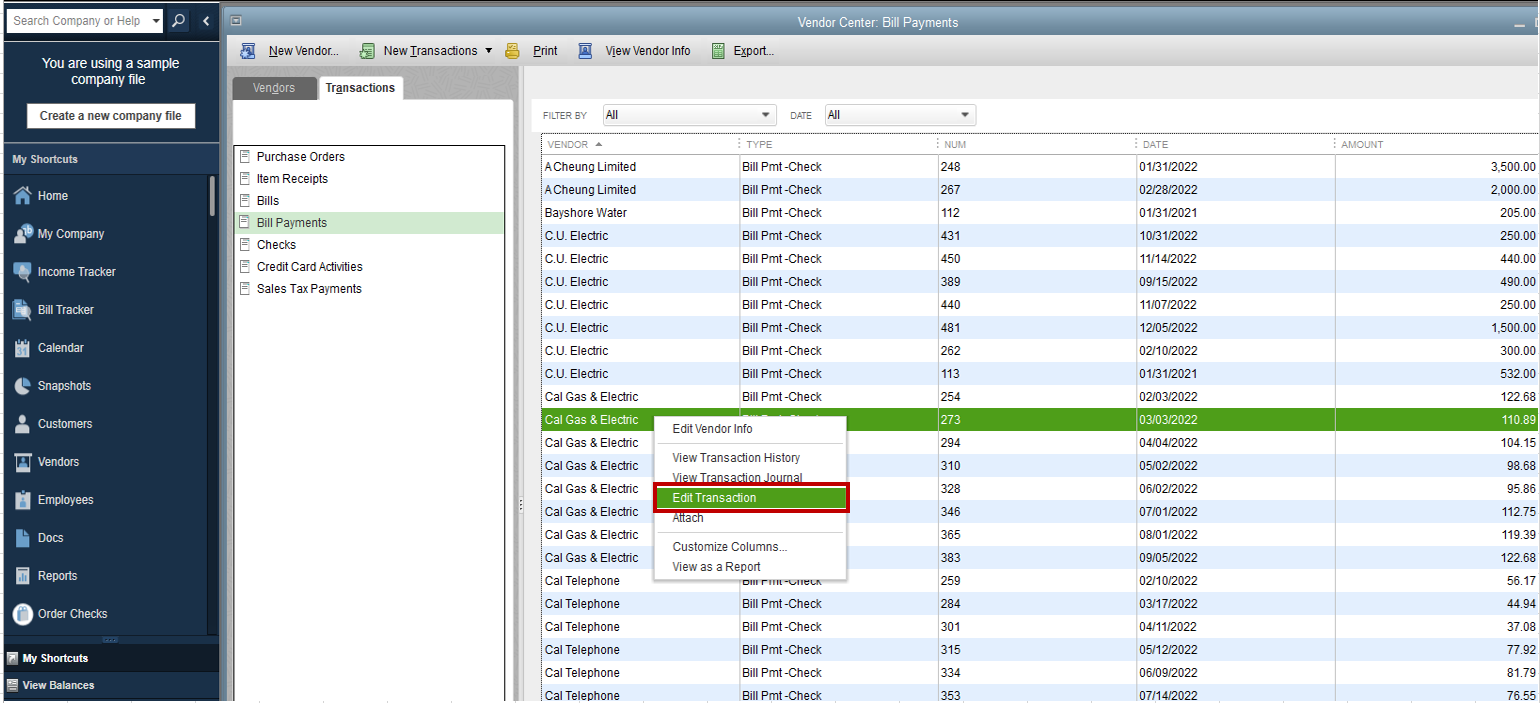The height and width of the screenshot is (703, 1540).
Task: Open Snapshots pie chart icon
Action: pos(22,386)
